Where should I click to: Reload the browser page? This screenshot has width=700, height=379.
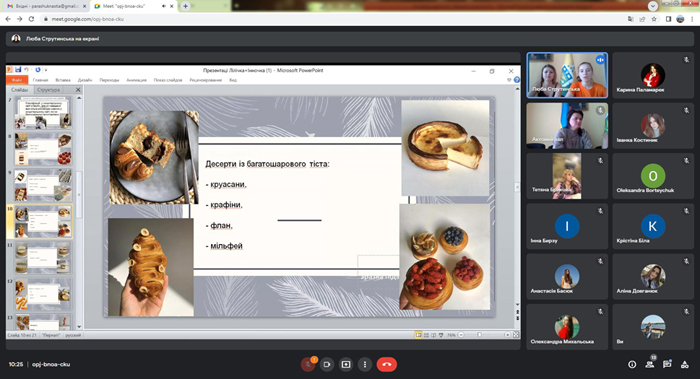31,19
